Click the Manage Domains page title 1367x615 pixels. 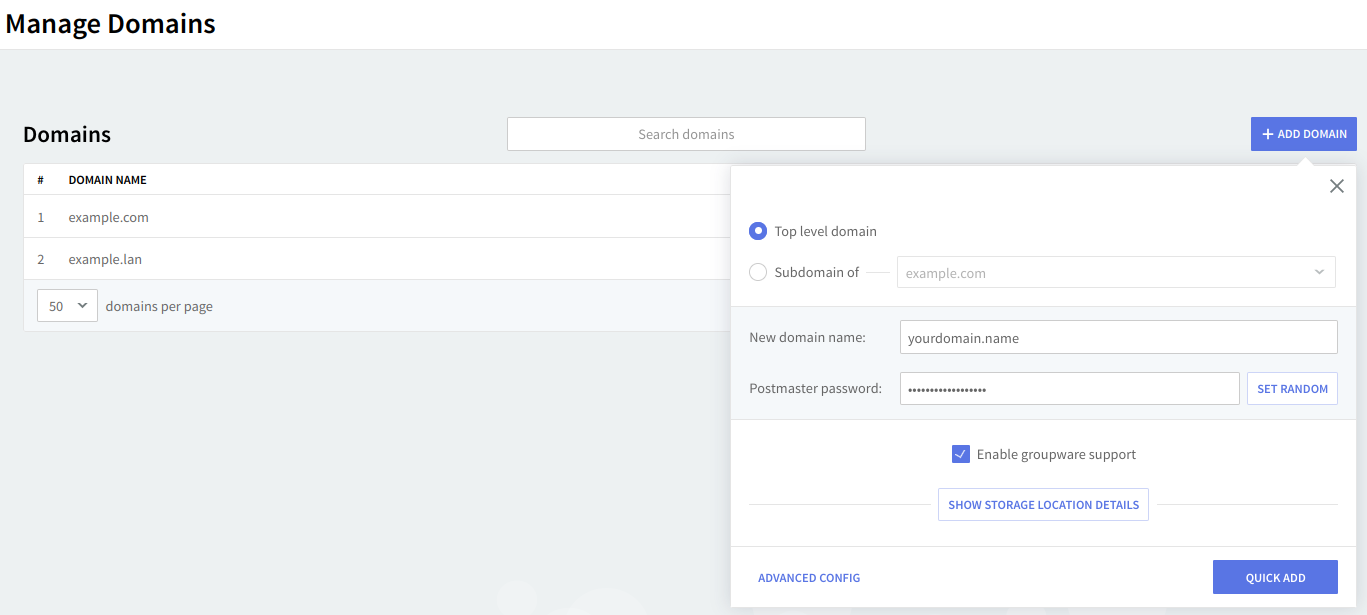tap(110, 24)
